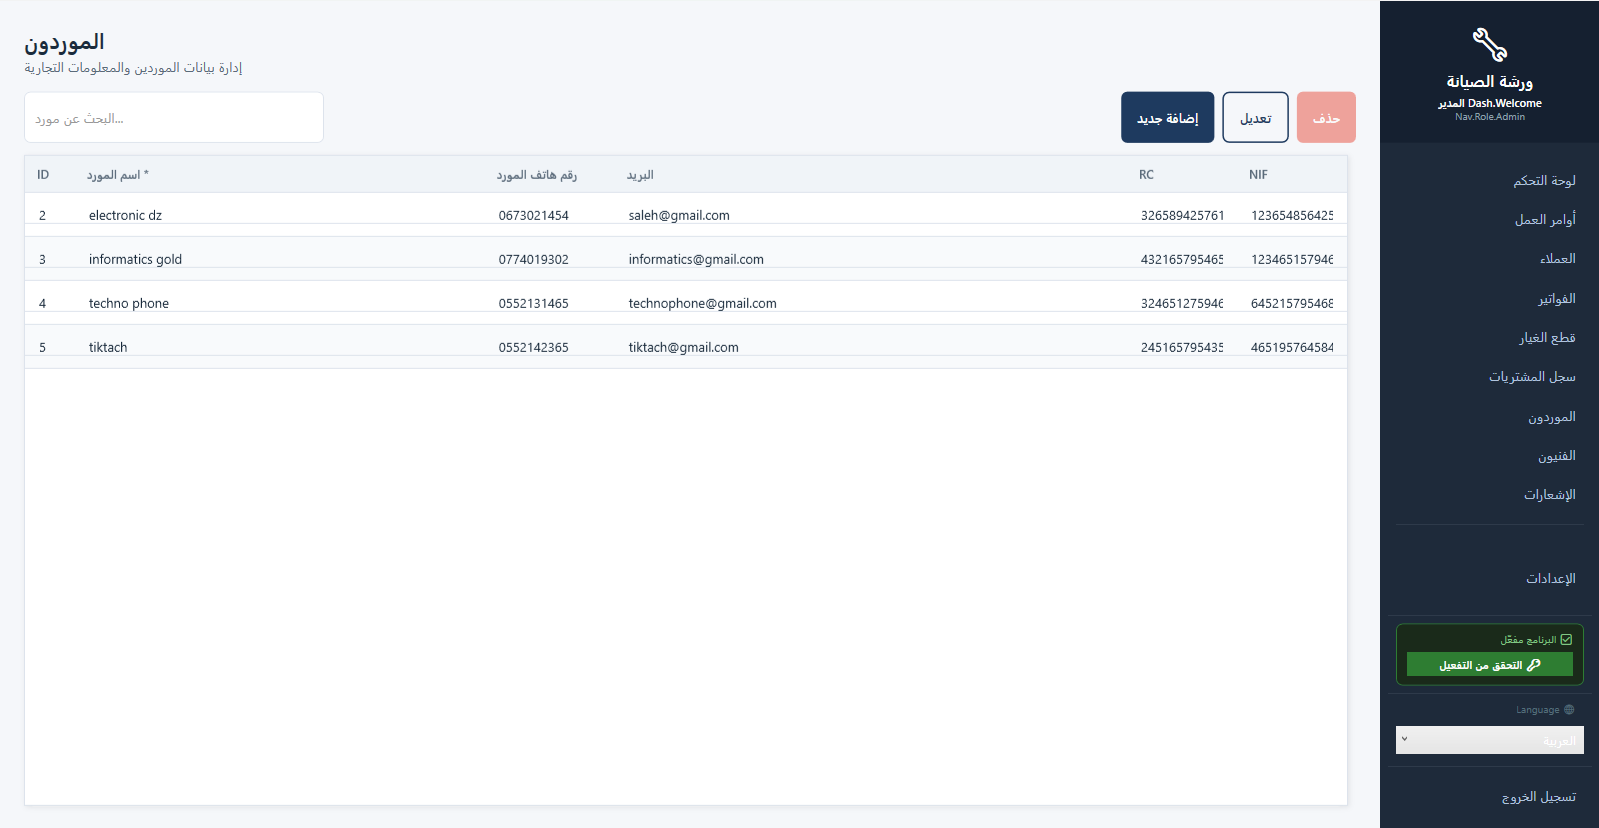
Task: Click the حذف delete button
Action: (x=1326, y=118)
